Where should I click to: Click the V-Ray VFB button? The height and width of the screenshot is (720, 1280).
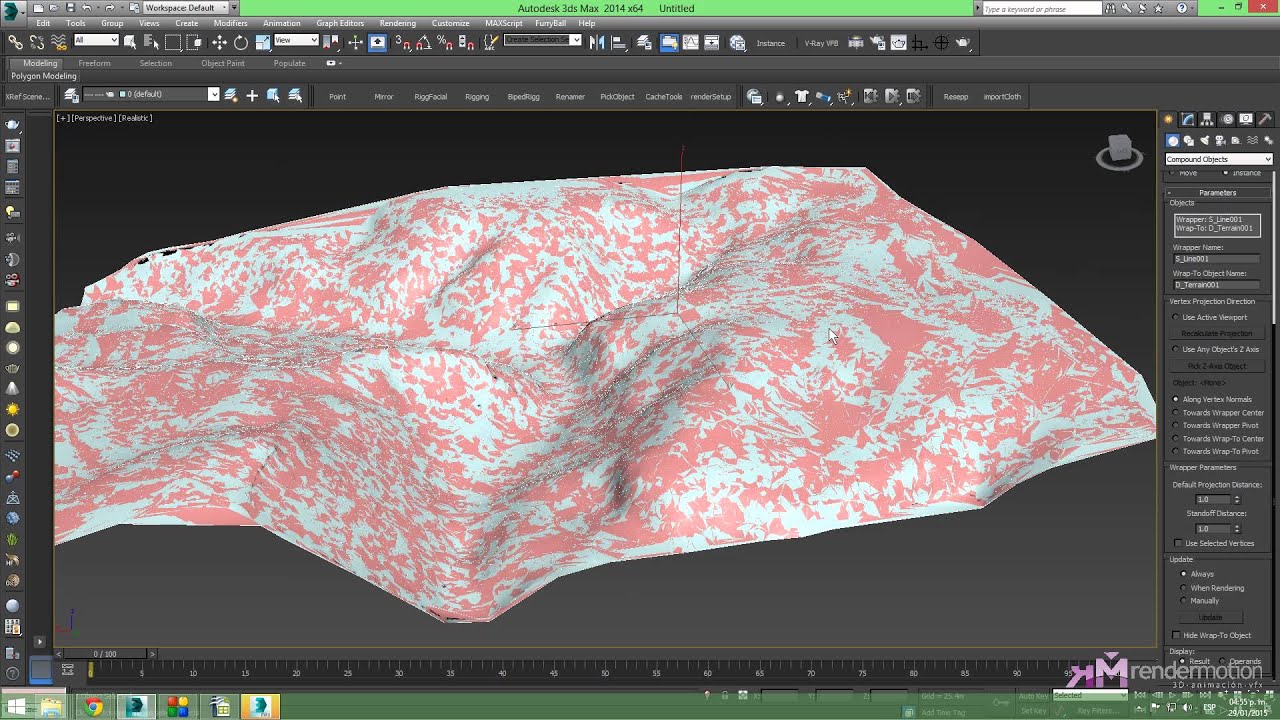coord(821,43)
